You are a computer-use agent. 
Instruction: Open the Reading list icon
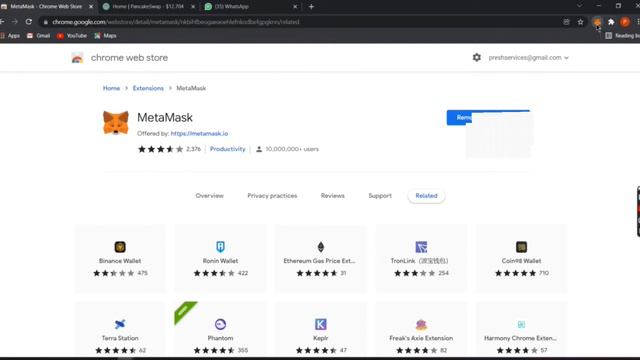pos(609,36)
